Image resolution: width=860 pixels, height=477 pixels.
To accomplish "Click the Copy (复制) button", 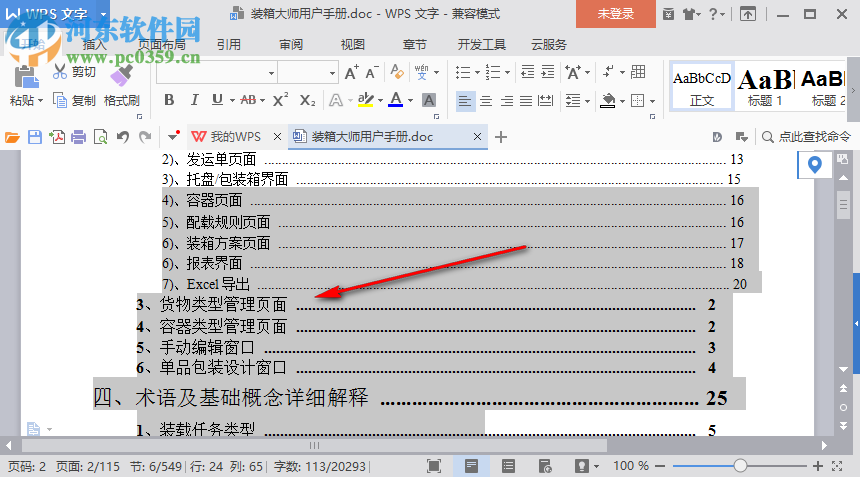I will pos(74,100).
